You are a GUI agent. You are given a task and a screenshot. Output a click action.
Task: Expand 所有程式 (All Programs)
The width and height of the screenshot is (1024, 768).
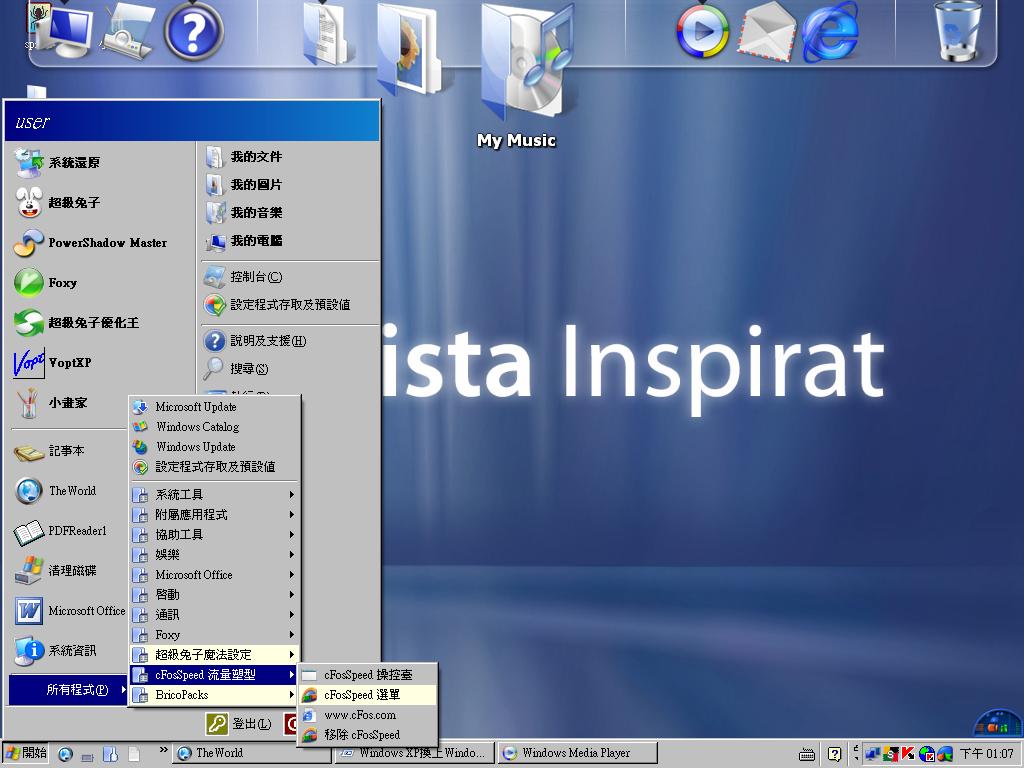pos(70,690)
